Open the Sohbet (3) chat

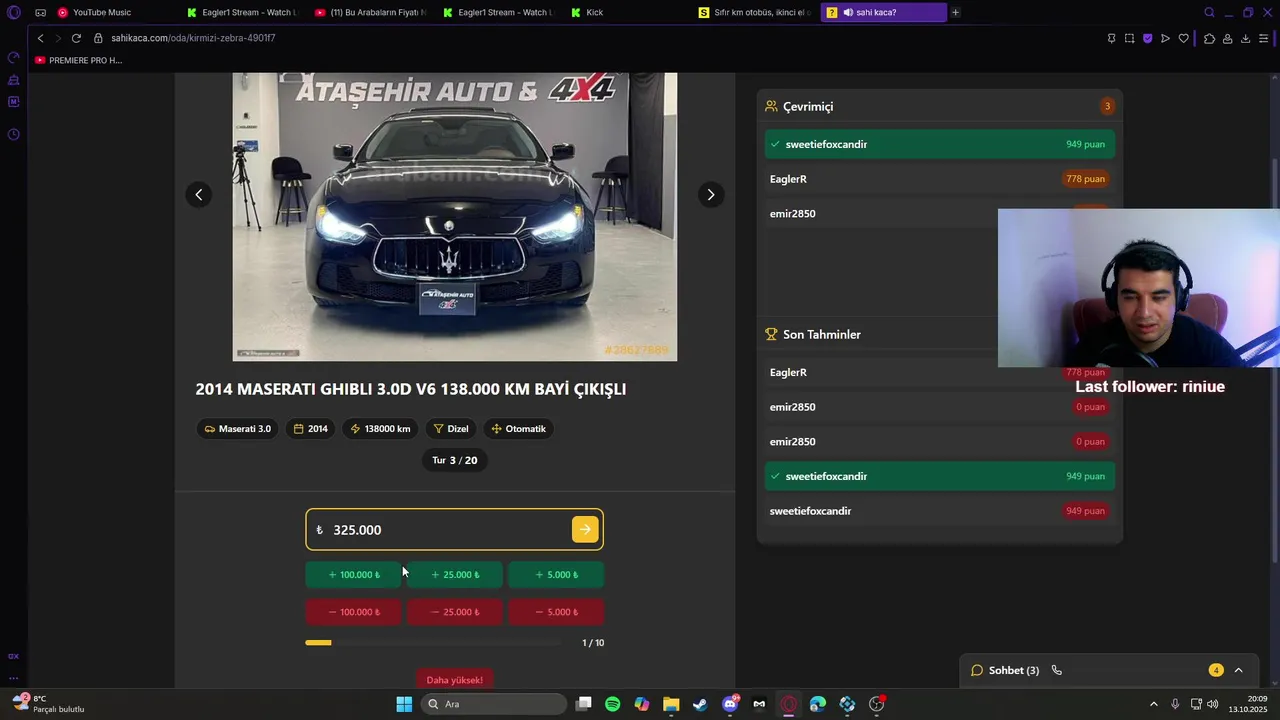click(x=1013, y=670)
